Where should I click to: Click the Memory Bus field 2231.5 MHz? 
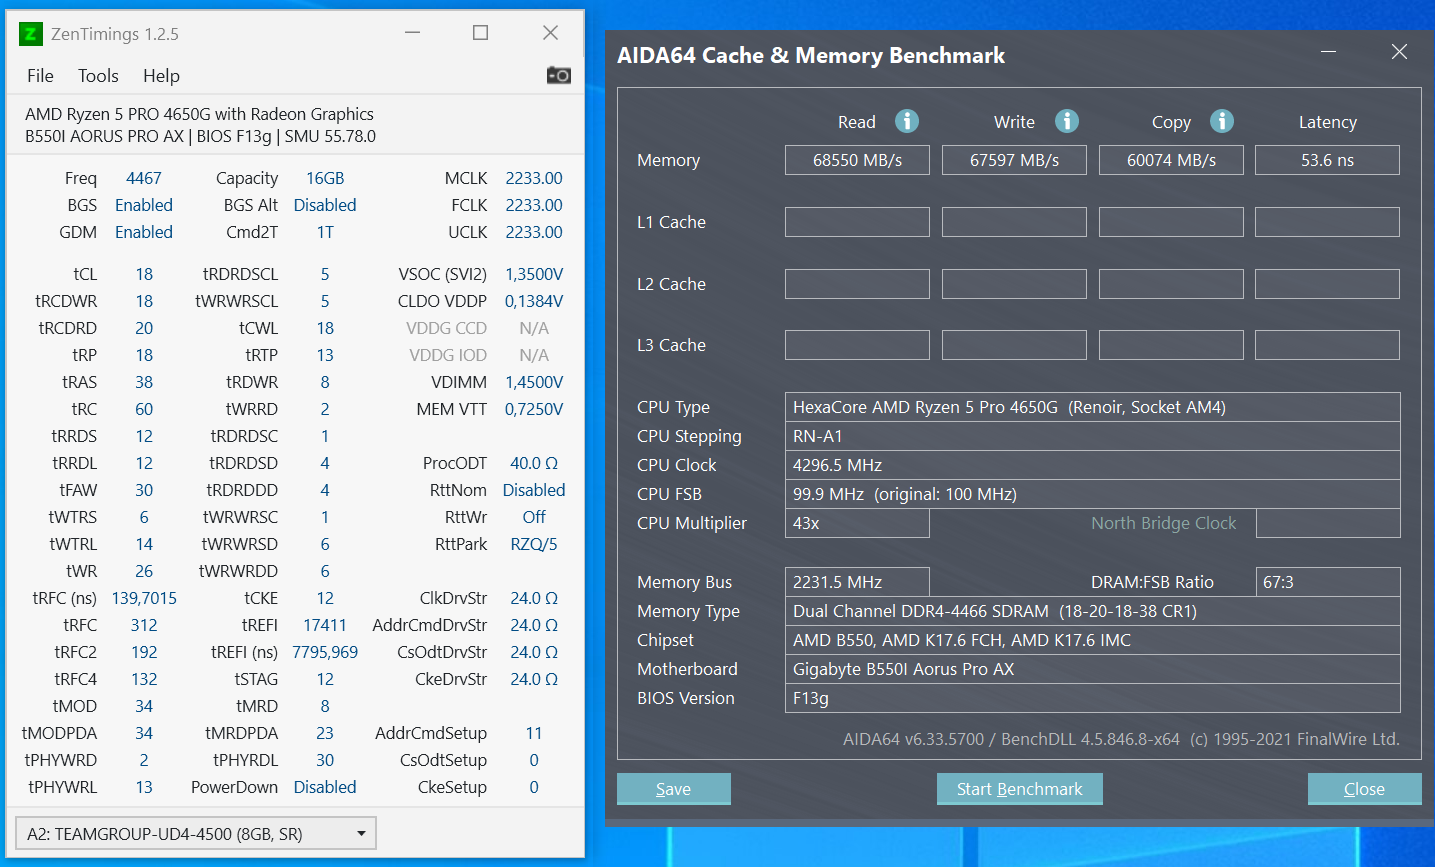(x=857, y=582)
